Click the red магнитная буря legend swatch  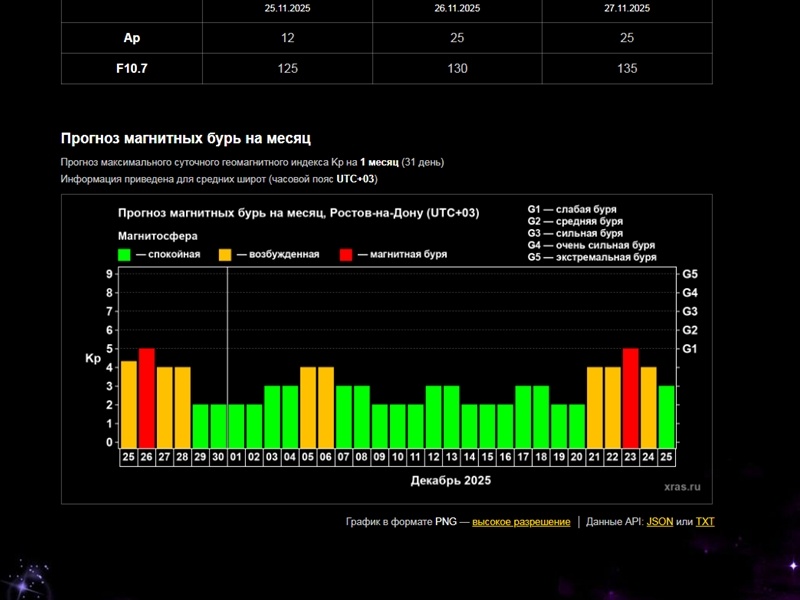coord(346,255)
